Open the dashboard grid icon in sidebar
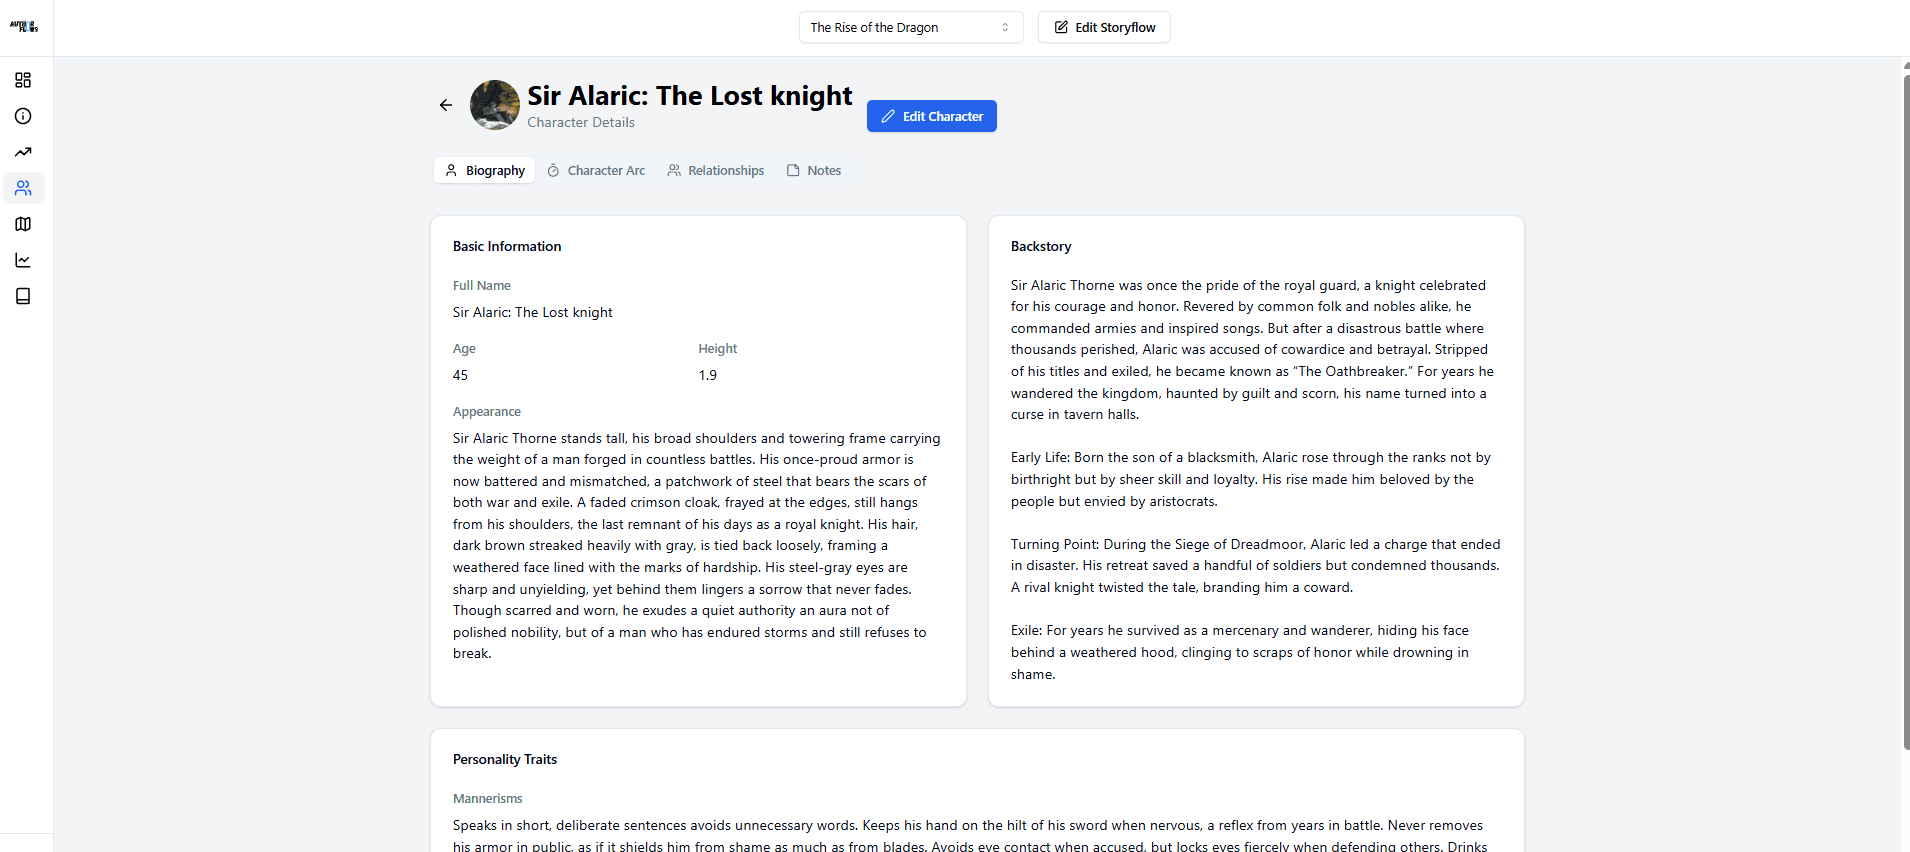 coord(23,80)
